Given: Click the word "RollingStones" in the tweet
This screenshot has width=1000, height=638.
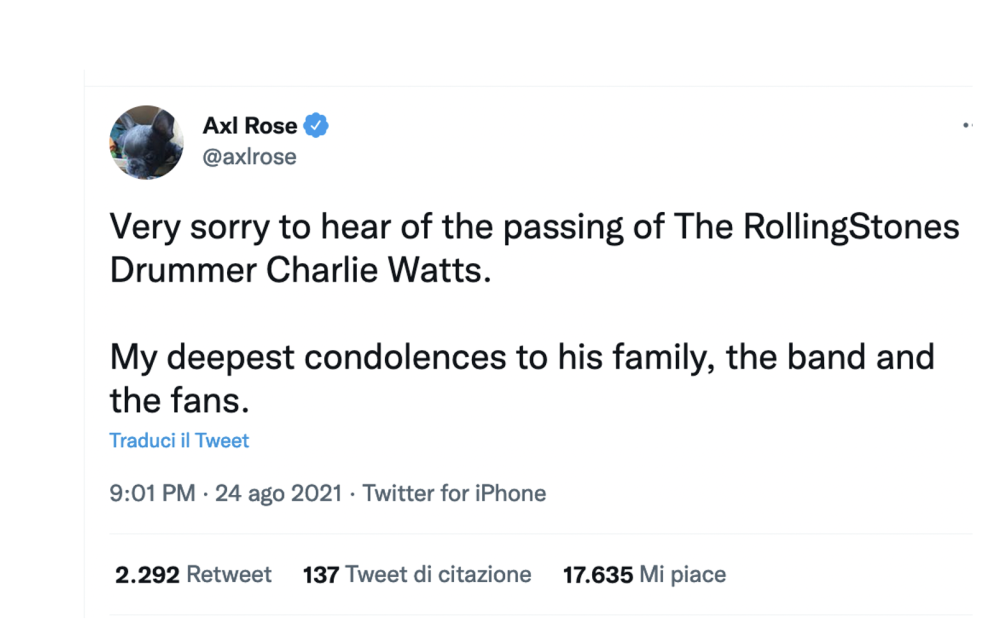Looking at the screenshot, I should (851, 227).
